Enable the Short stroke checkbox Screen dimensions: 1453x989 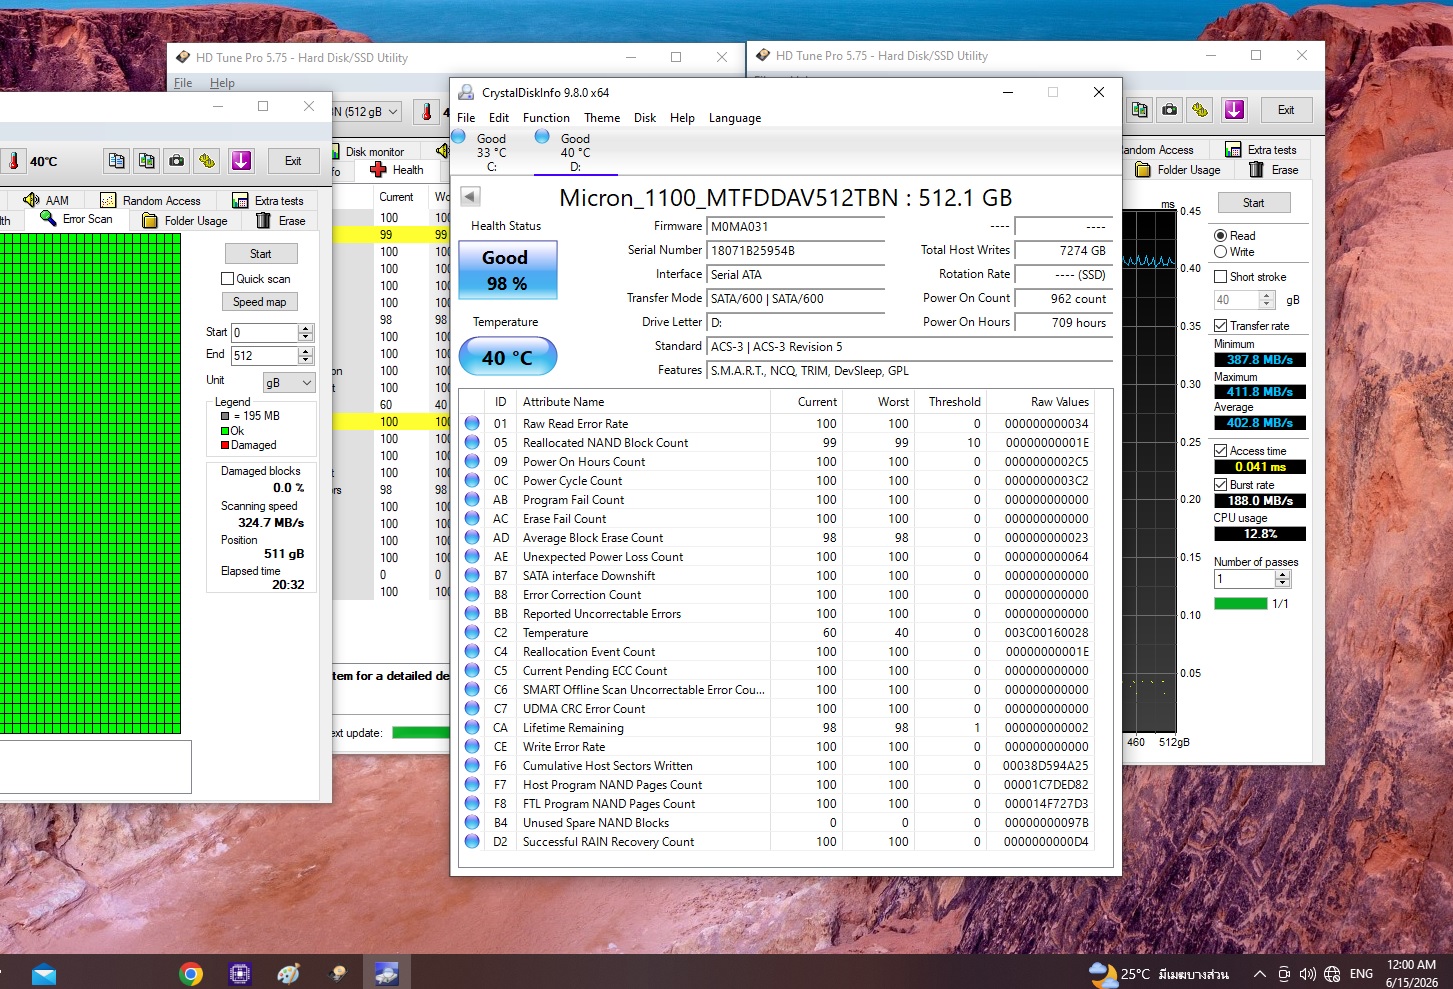point(1220,277)
